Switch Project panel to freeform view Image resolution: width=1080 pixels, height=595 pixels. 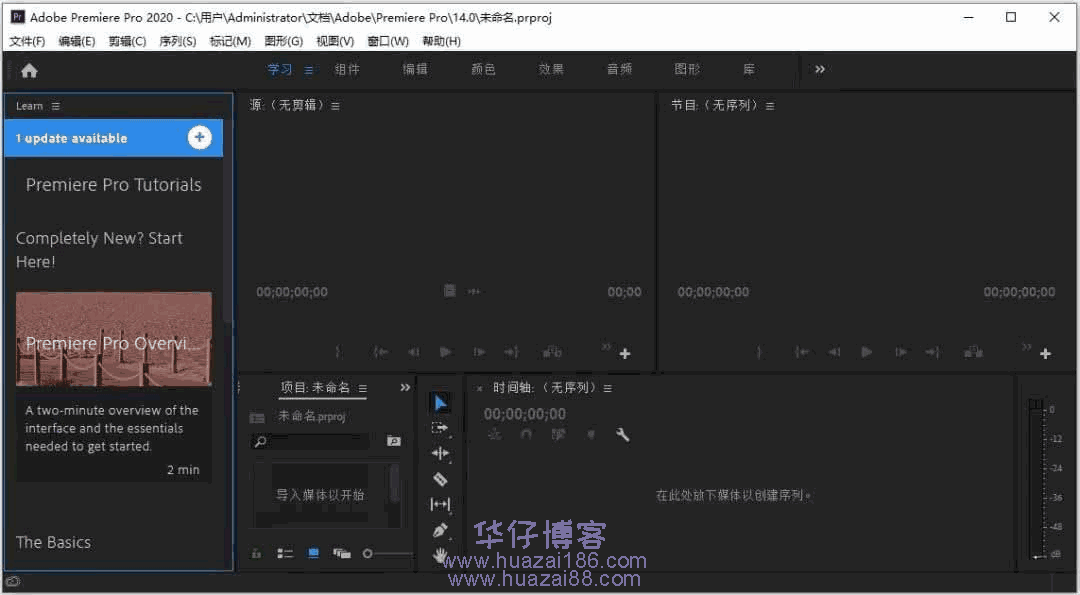point(342,553)
